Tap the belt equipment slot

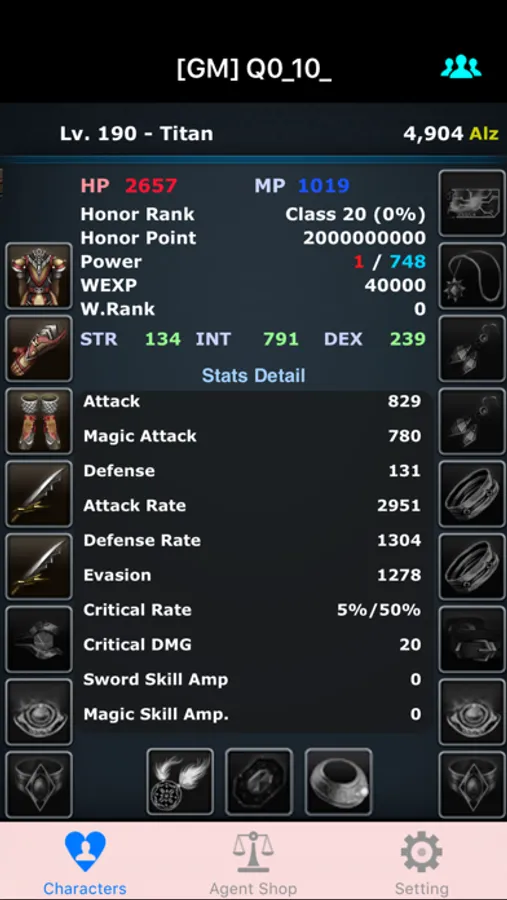(472, 639)
